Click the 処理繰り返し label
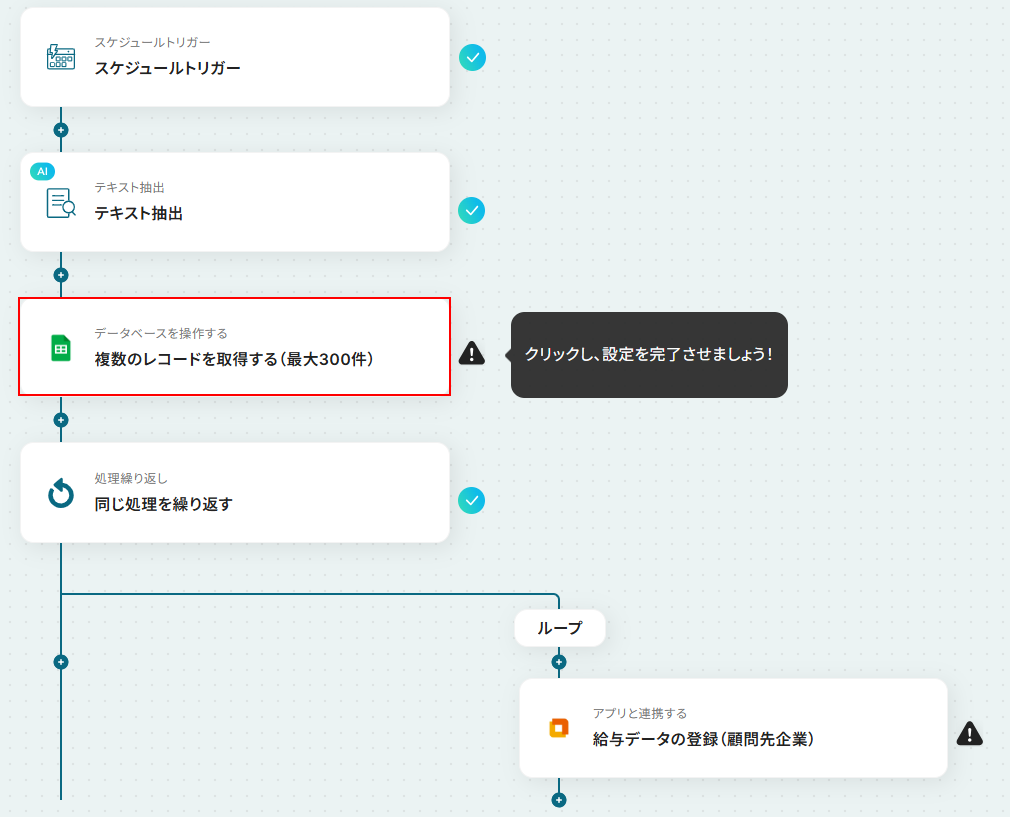 pyautogui.click(x=131, y=478)
